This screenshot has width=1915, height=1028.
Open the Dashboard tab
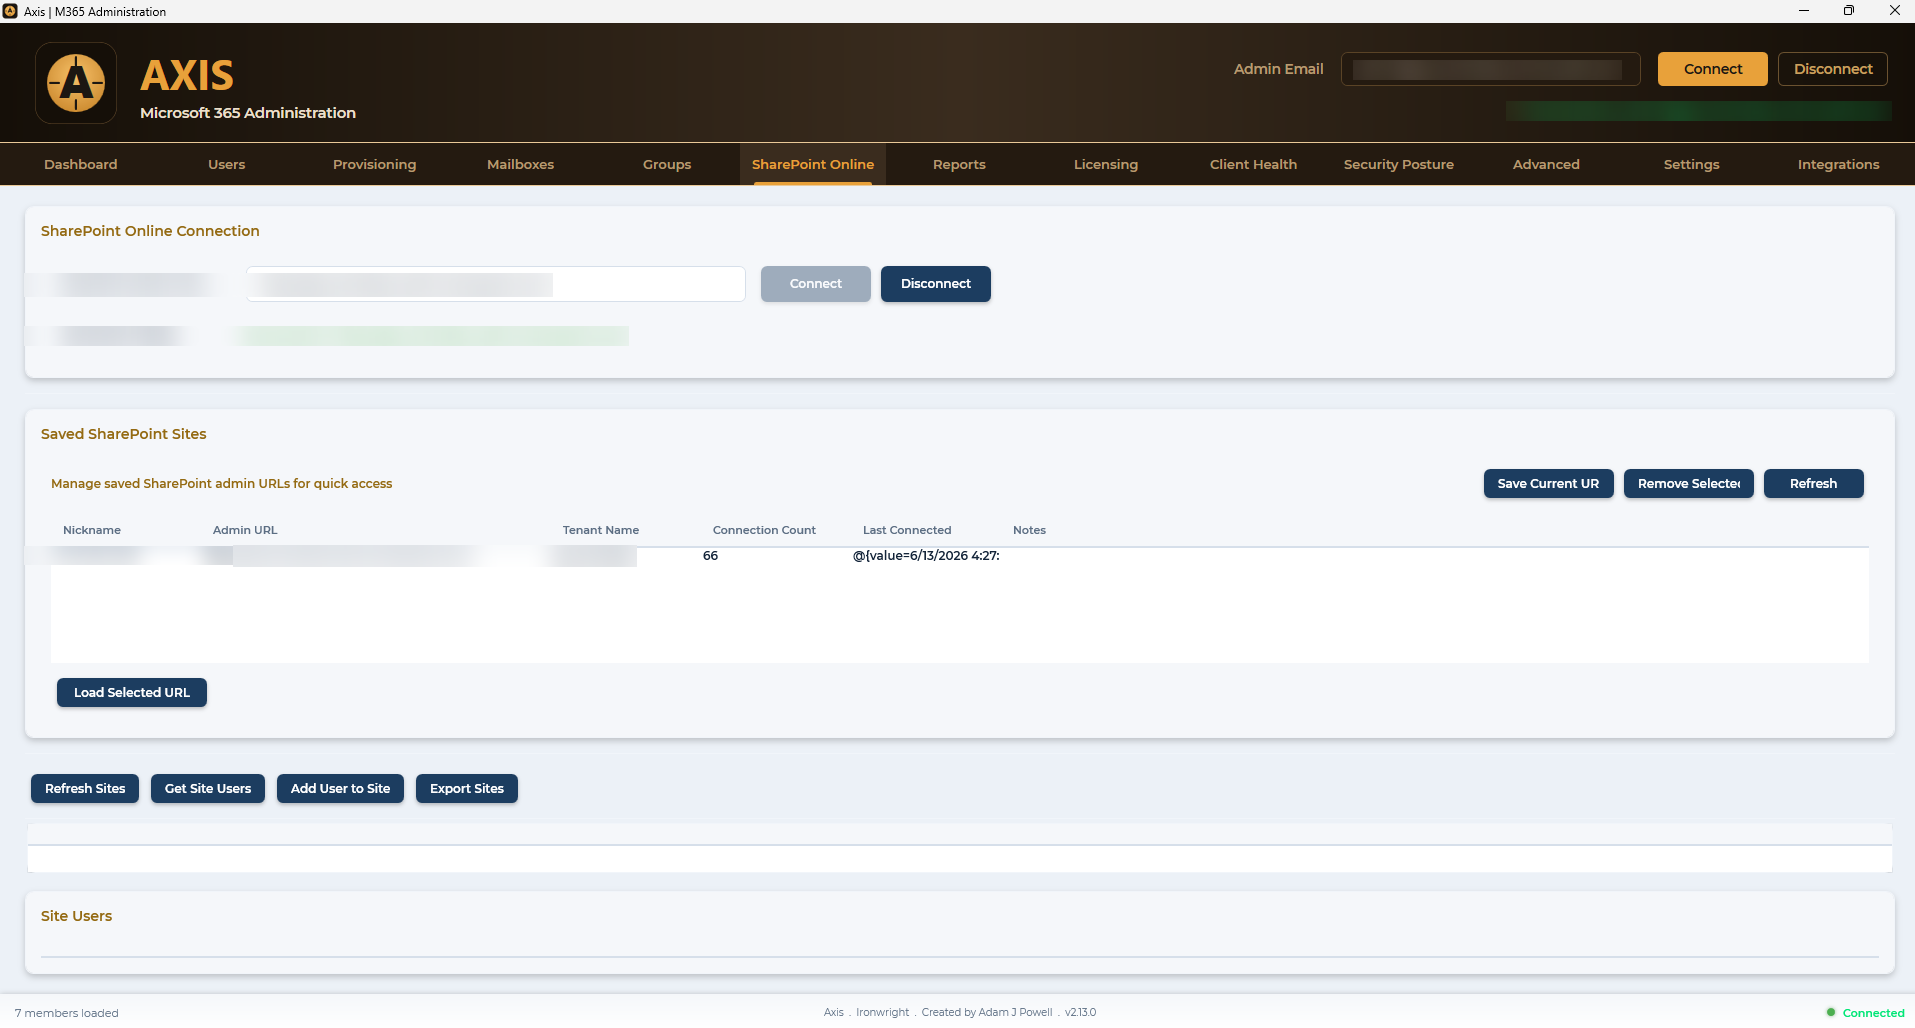(x=81, y=165)
